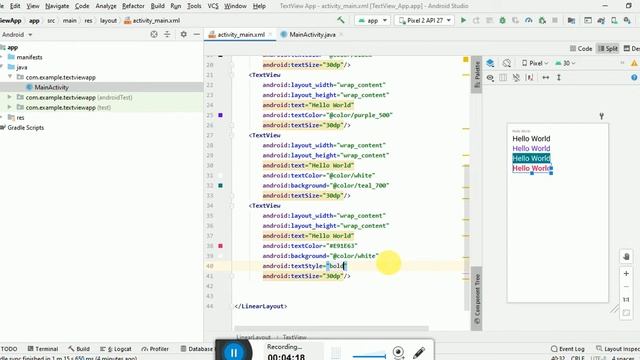Switch editor to Code view
The height and width of the screenshot is (360, 640).
pyautogui.click(x=581, y=49)
